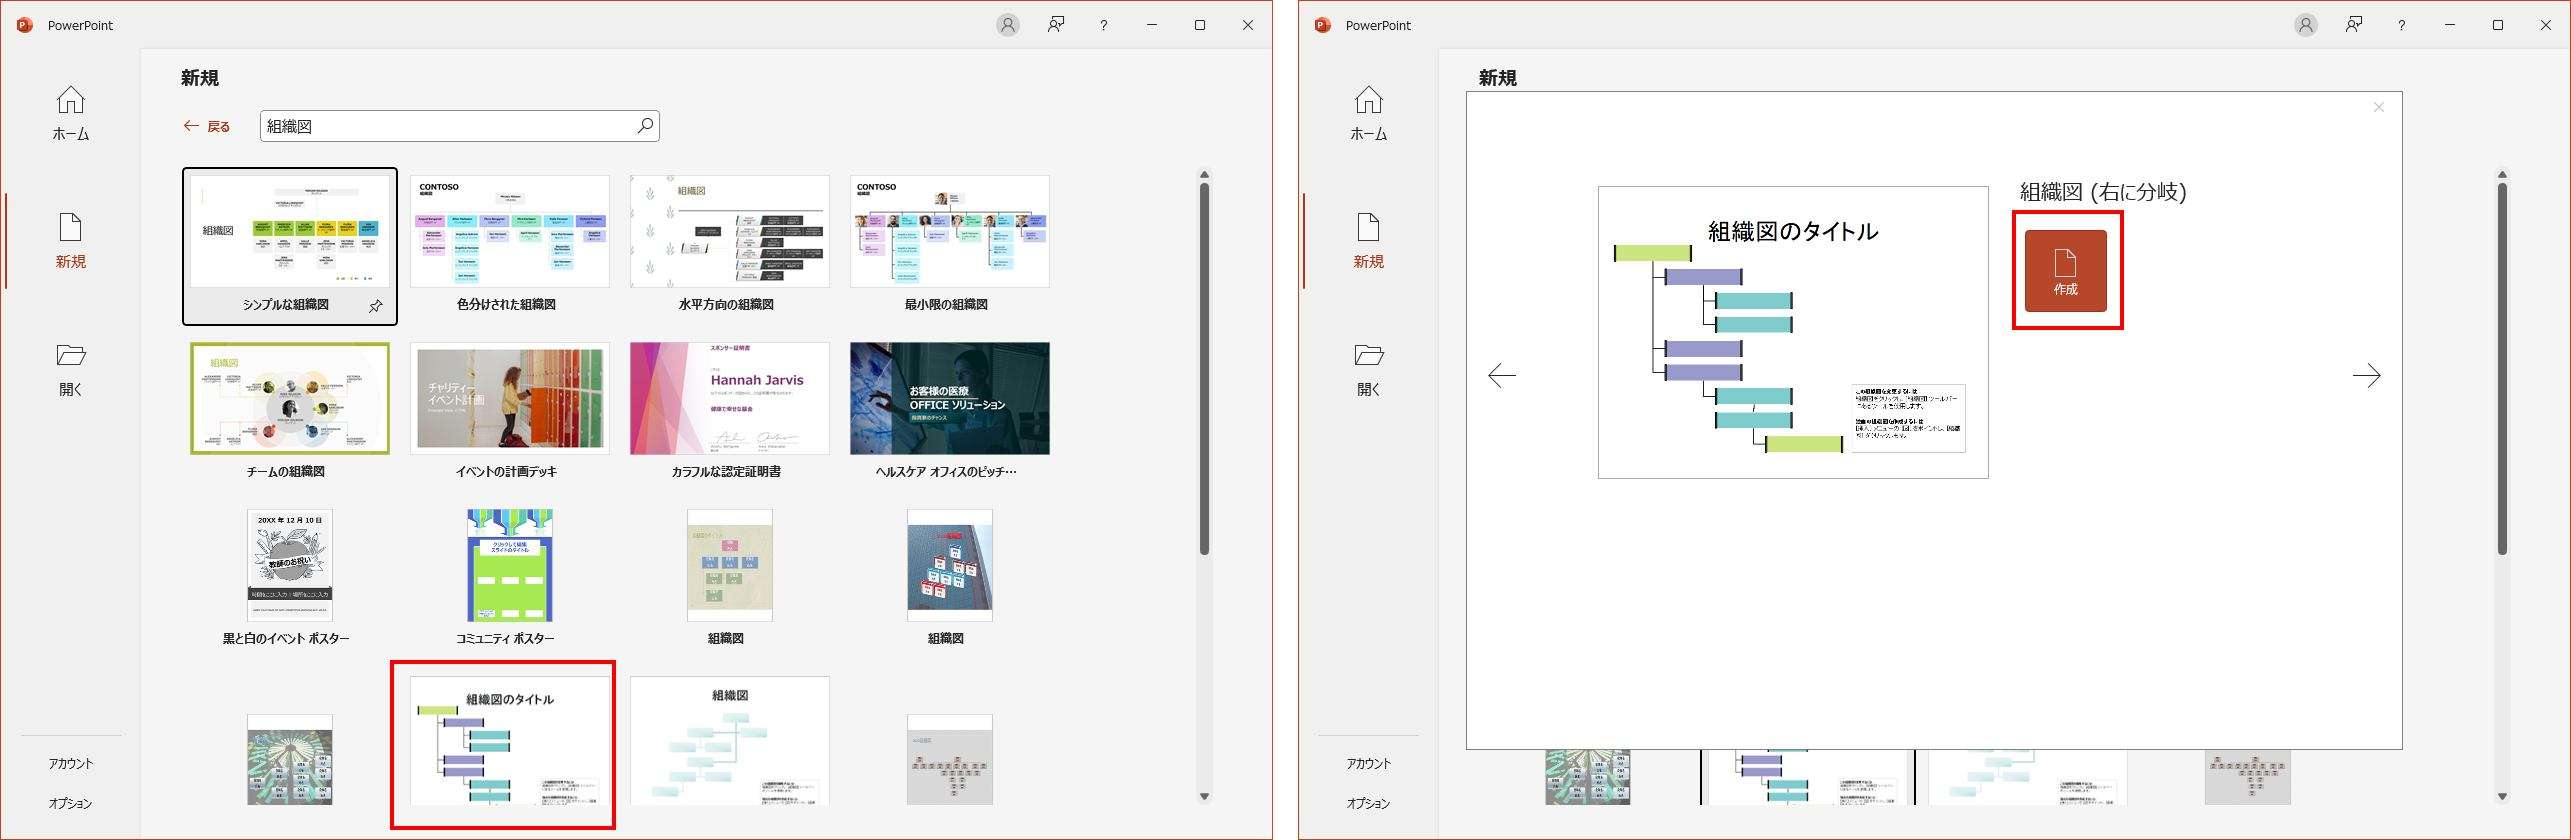Select 最小限の組織図 template thumbnail
This screenshot has height=840, width=2571.
[x=950, y=232]
